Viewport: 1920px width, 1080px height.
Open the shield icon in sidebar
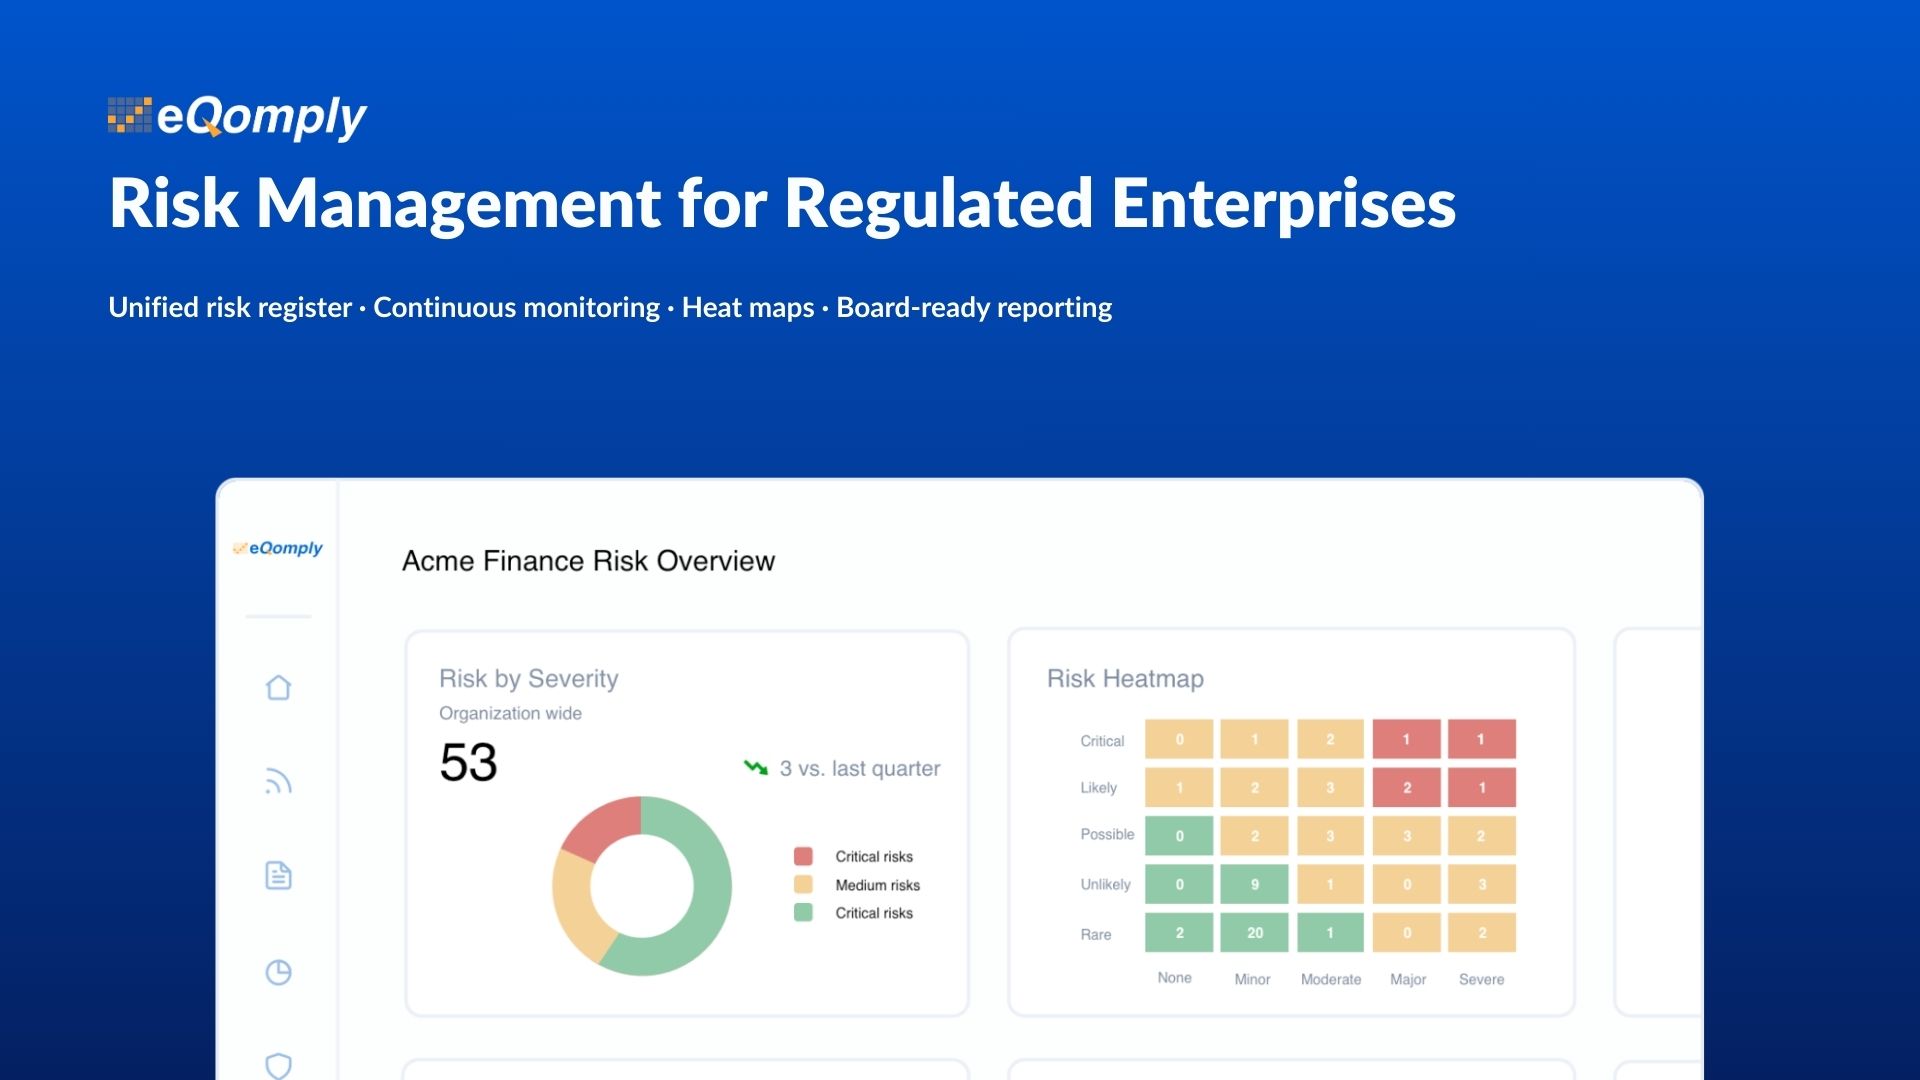pos(278,1065)
